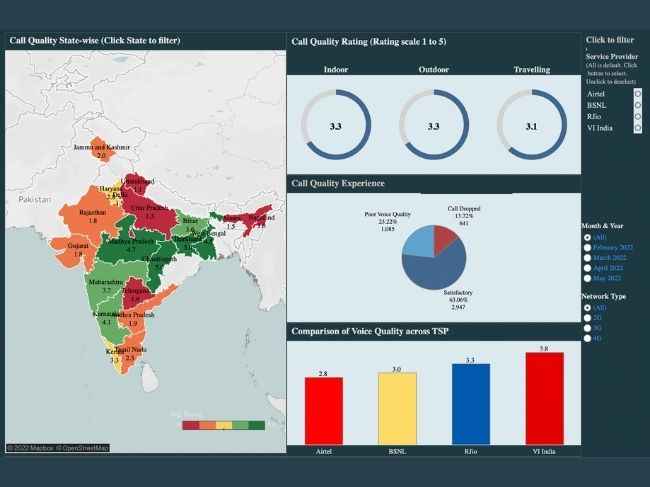This screenshot has height=487, width=650.
Task: Click the 'Network Type' filter heading
Action: [604, 296]
